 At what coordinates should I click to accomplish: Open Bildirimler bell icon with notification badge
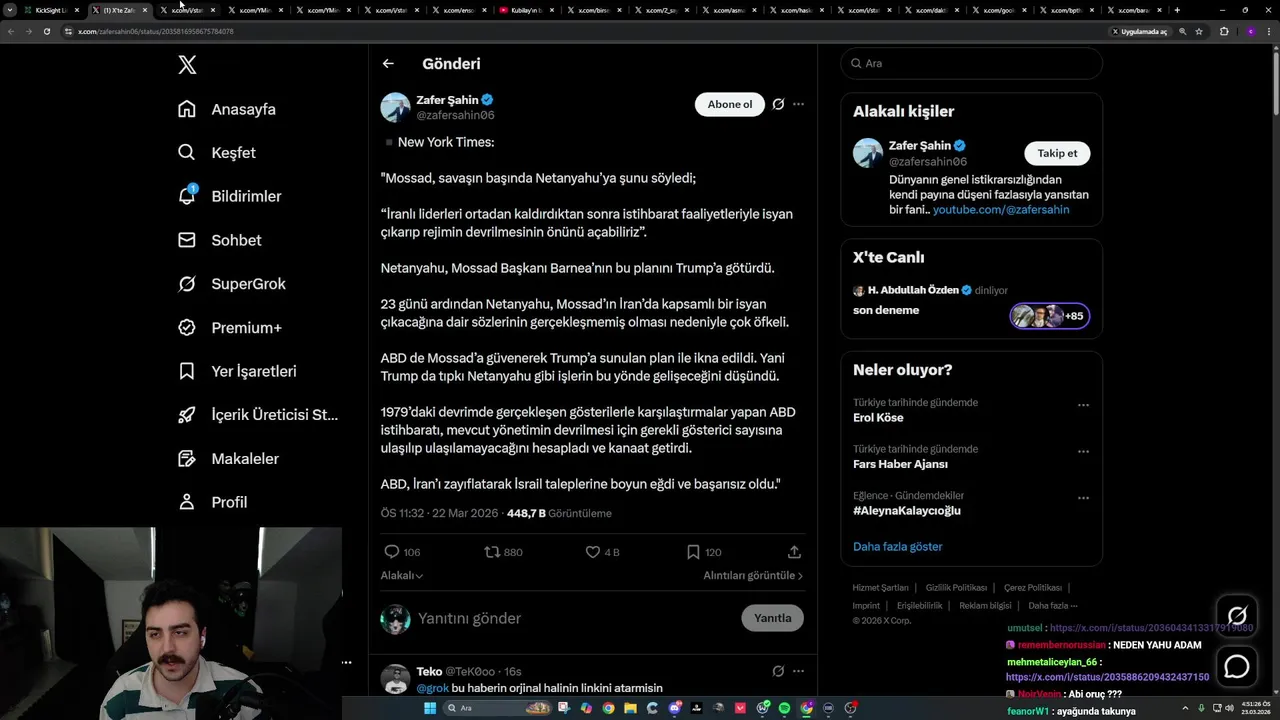[187, 196]
